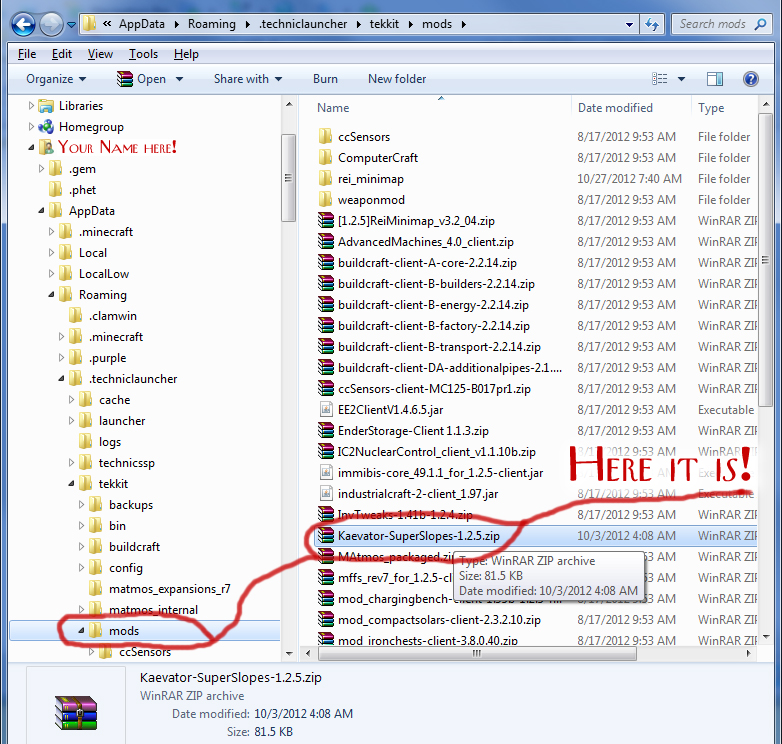
Task: Select the .minecraft folder under Roaming
Action: pos(116,337)
